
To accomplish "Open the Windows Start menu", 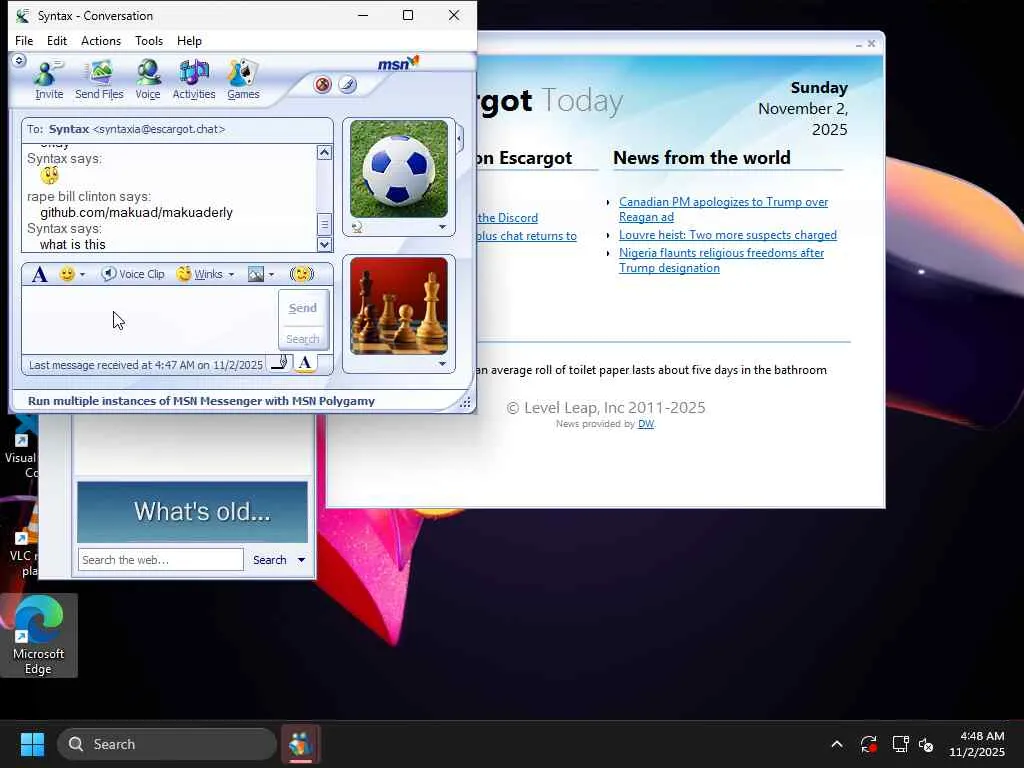I will pyautogui.click(x=32, y=744).
